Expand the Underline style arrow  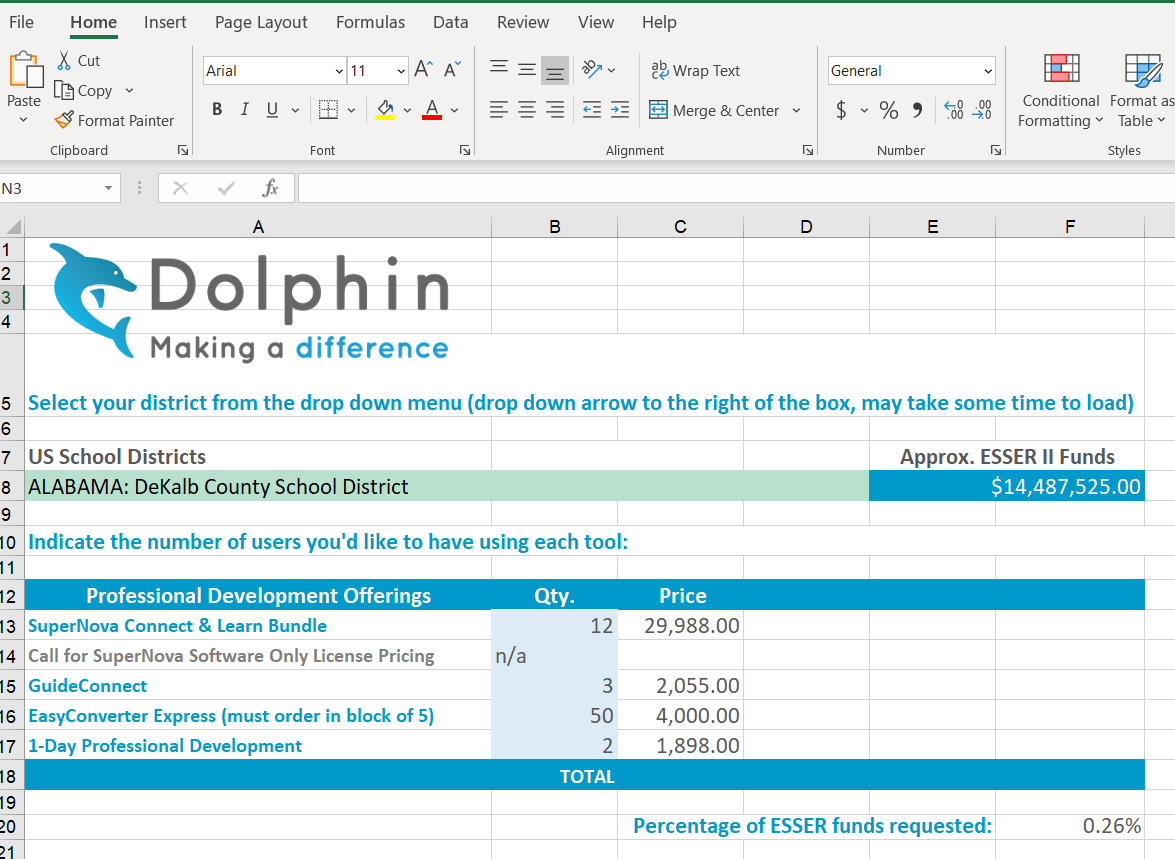pos(295,110)
